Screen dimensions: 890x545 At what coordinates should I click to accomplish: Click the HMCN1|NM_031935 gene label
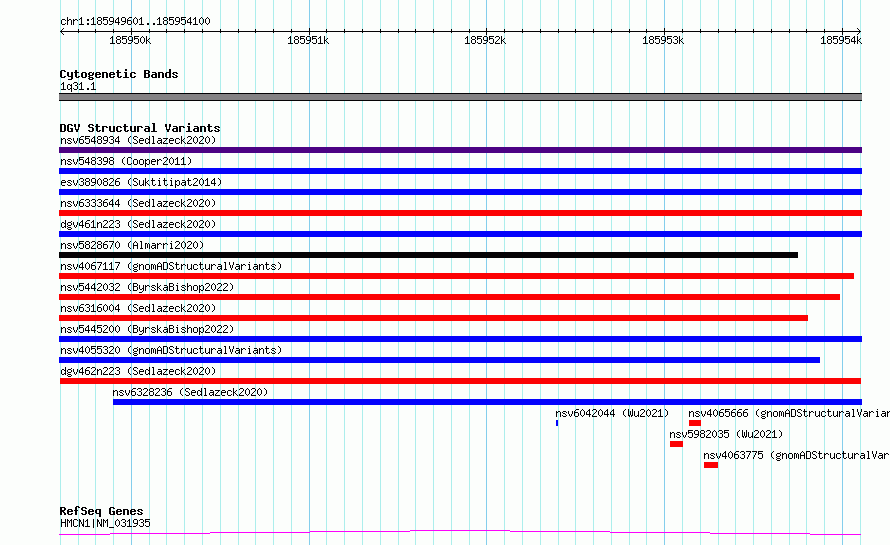click(105, 523)
